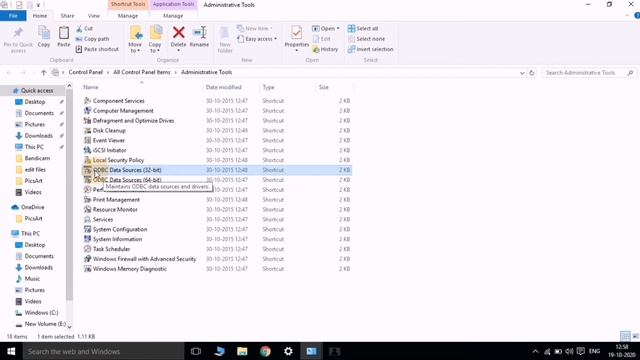This screenshot has height=360, width=640.
Task: Expand the Open dropdown arrow
Action: [338, 29]
